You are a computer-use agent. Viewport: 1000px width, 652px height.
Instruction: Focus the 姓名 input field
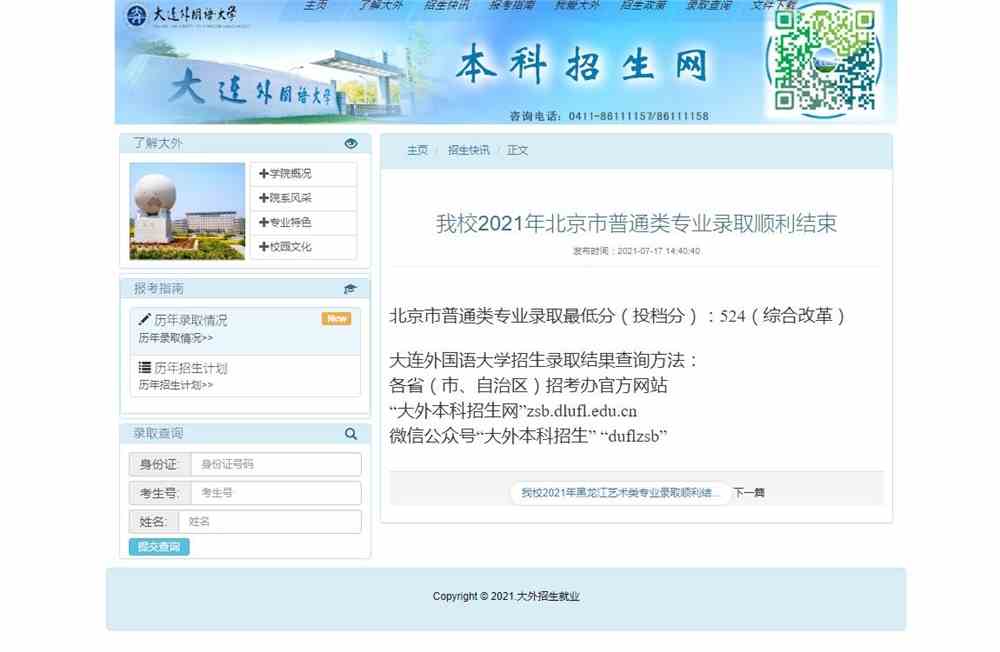[x=270, y=522]
